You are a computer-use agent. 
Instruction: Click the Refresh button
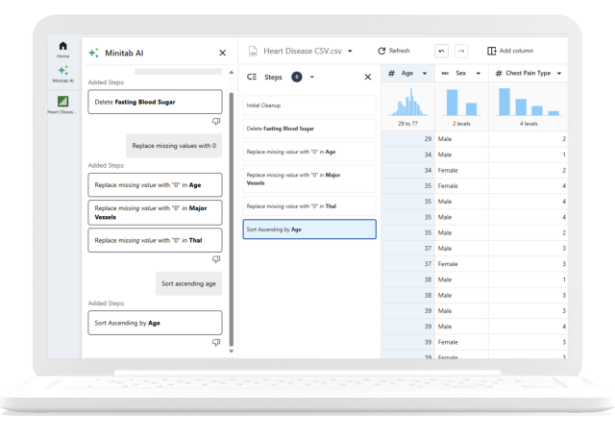tap(394, 51)
